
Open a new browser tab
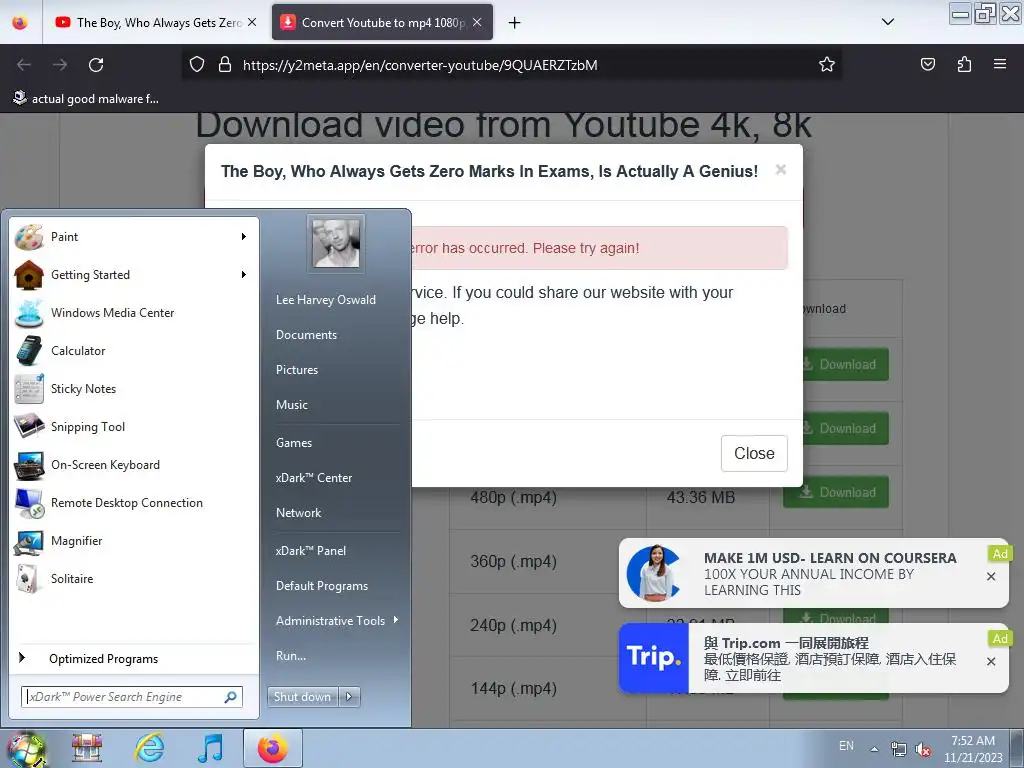click(x=515, y=23)
